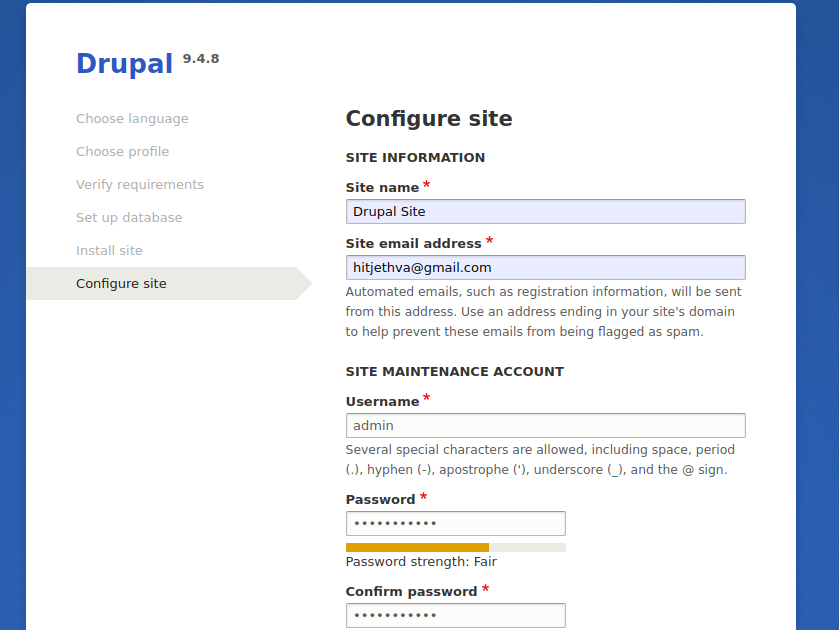Click the Username label
This screenshot has width=839, height=630.
382,401
